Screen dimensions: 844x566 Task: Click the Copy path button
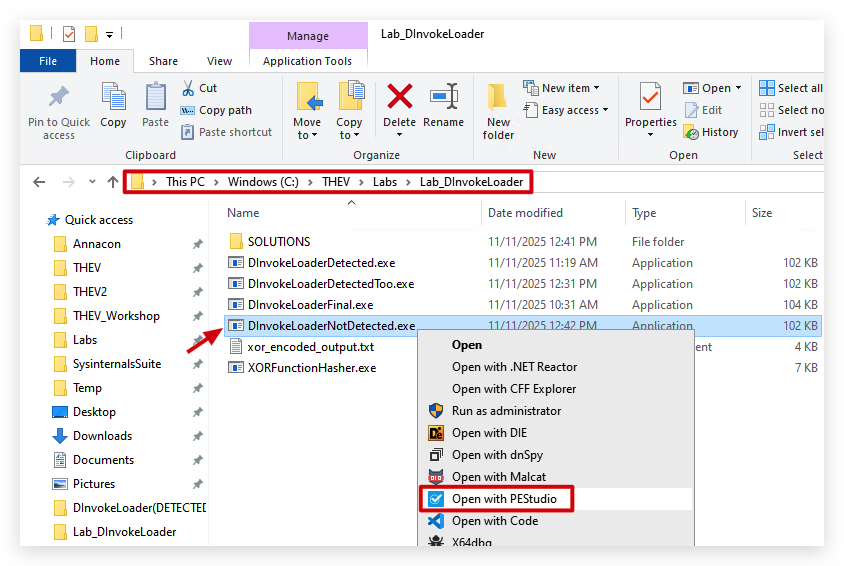click(x=216, y=110)
